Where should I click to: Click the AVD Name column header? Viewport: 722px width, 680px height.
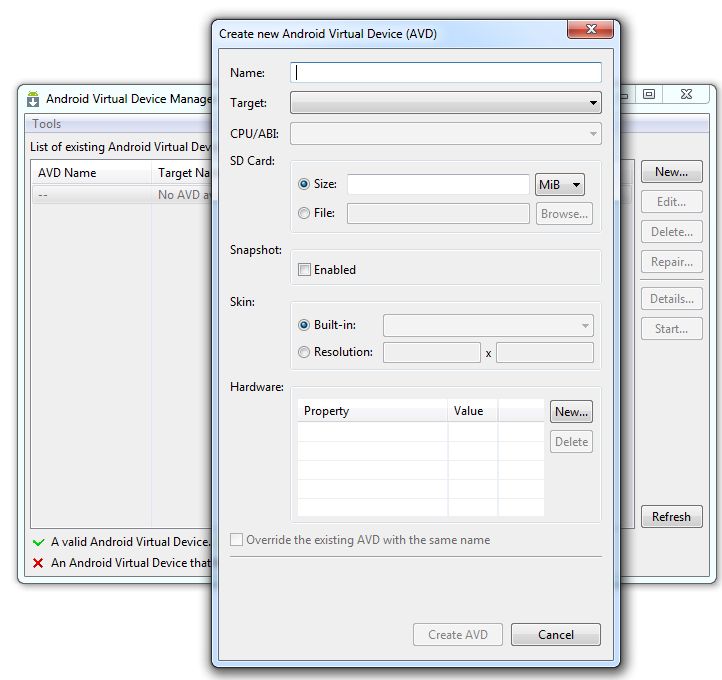(x=91, y=173)
